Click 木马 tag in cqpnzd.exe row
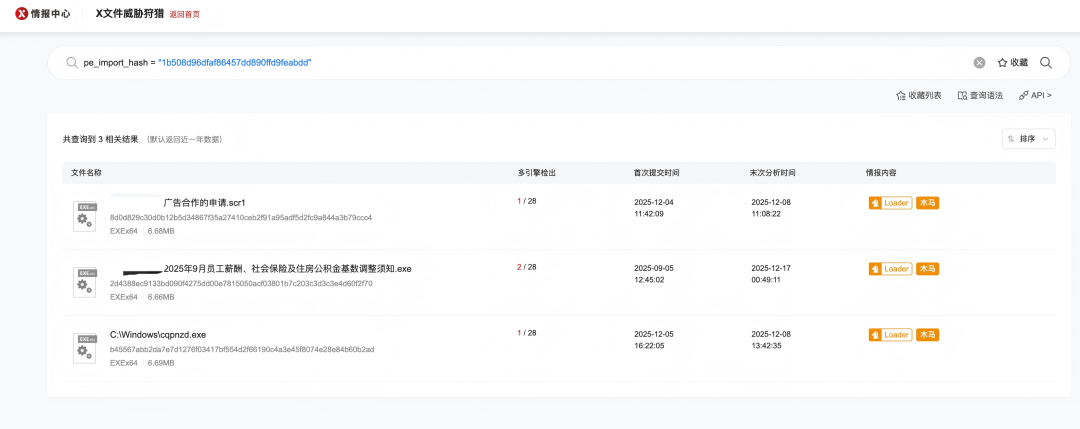Image resolution: width=1080 pixels, height=429 pixels. [x=928, y=335]
